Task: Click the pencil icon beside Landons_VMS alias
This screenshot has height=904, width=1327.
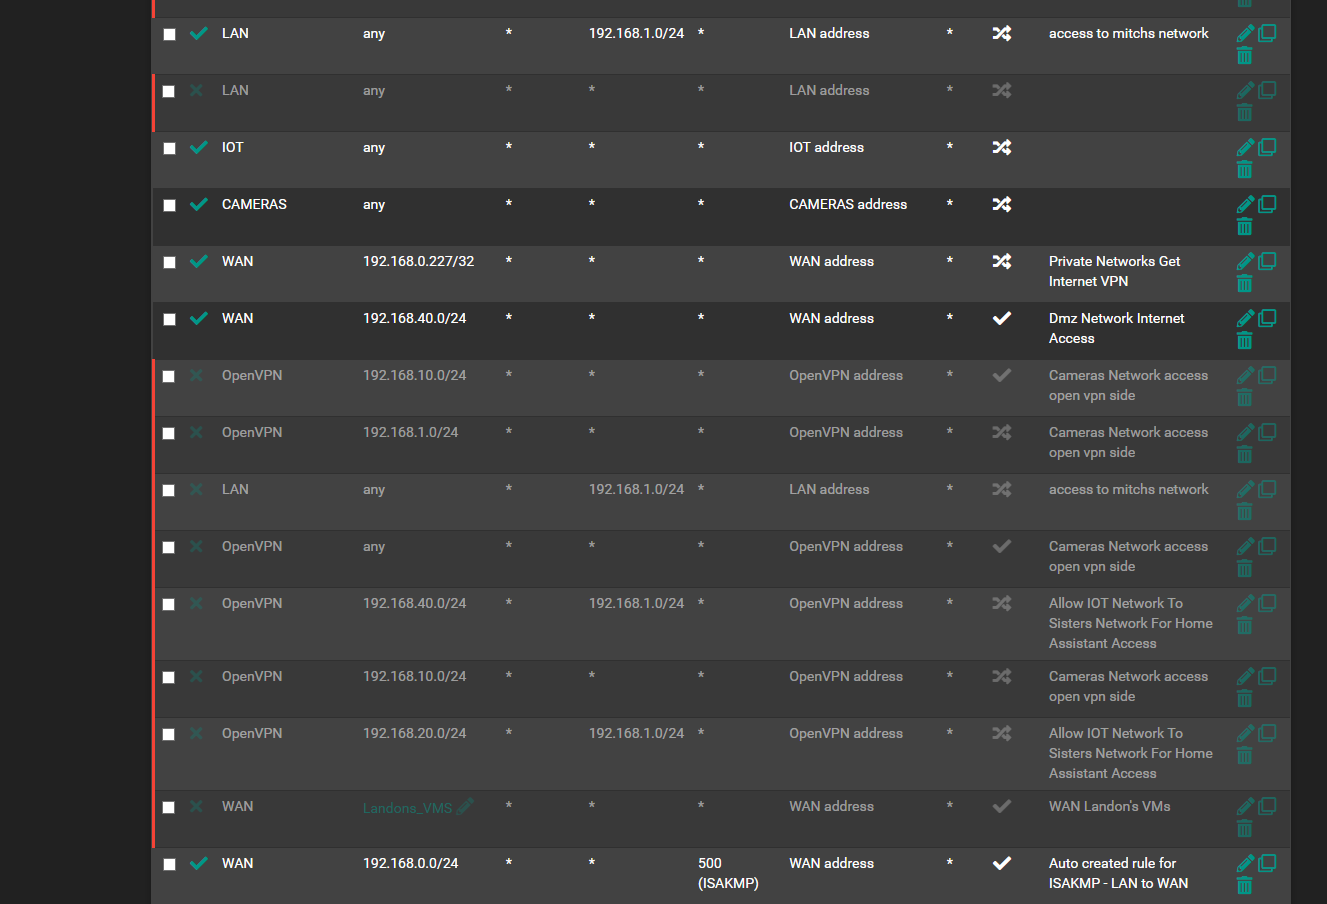Action: [x=465, y=806]
